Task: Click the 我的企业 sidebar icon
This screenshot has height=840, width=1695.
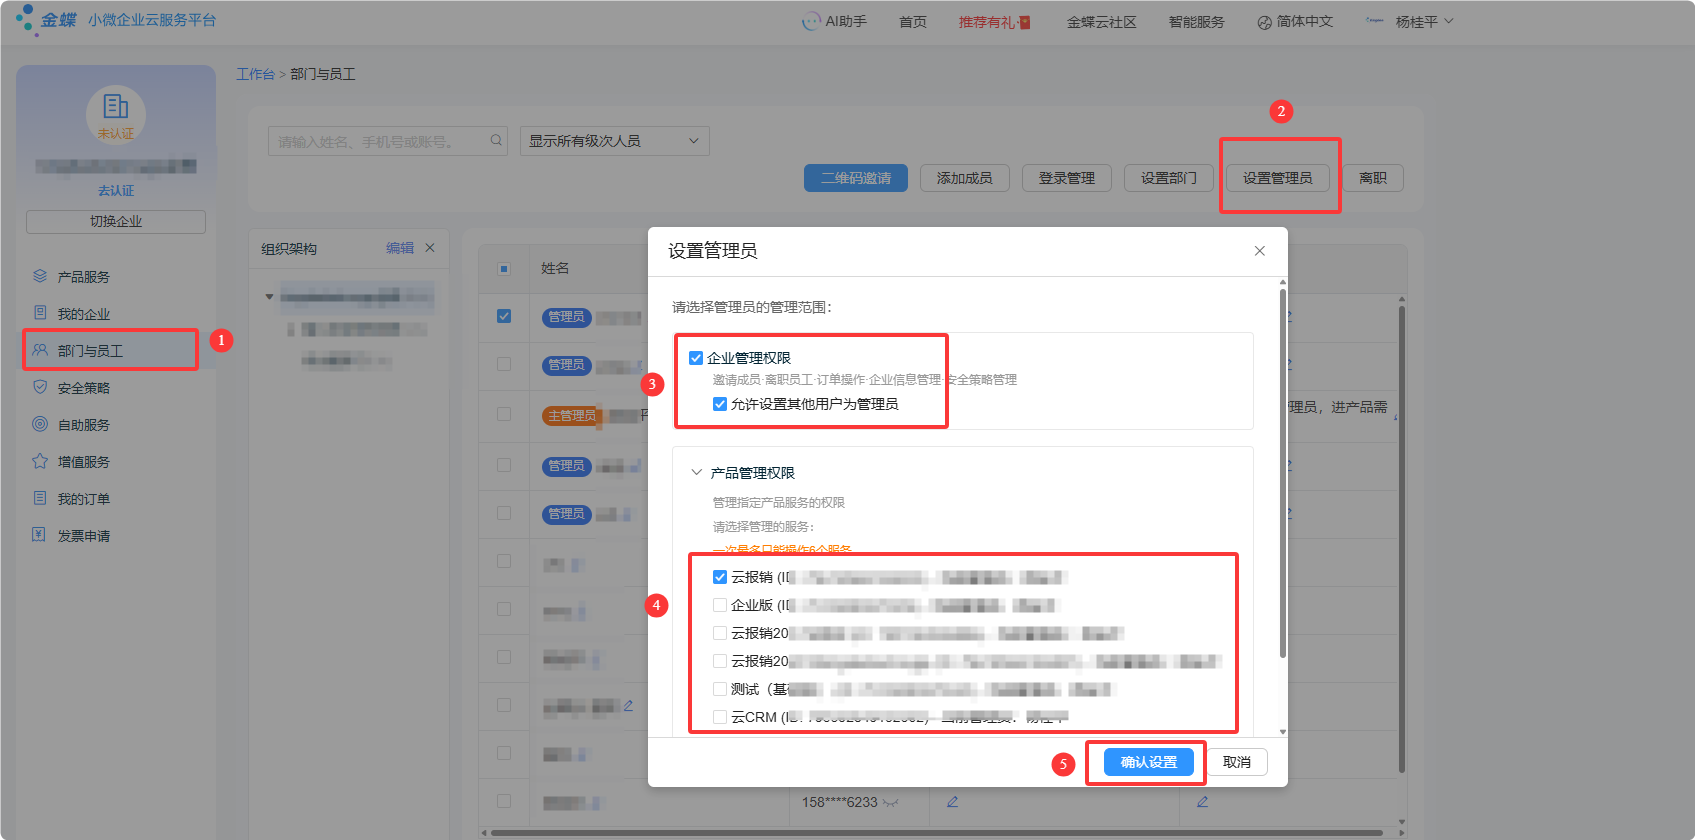Action: point(40,313)
